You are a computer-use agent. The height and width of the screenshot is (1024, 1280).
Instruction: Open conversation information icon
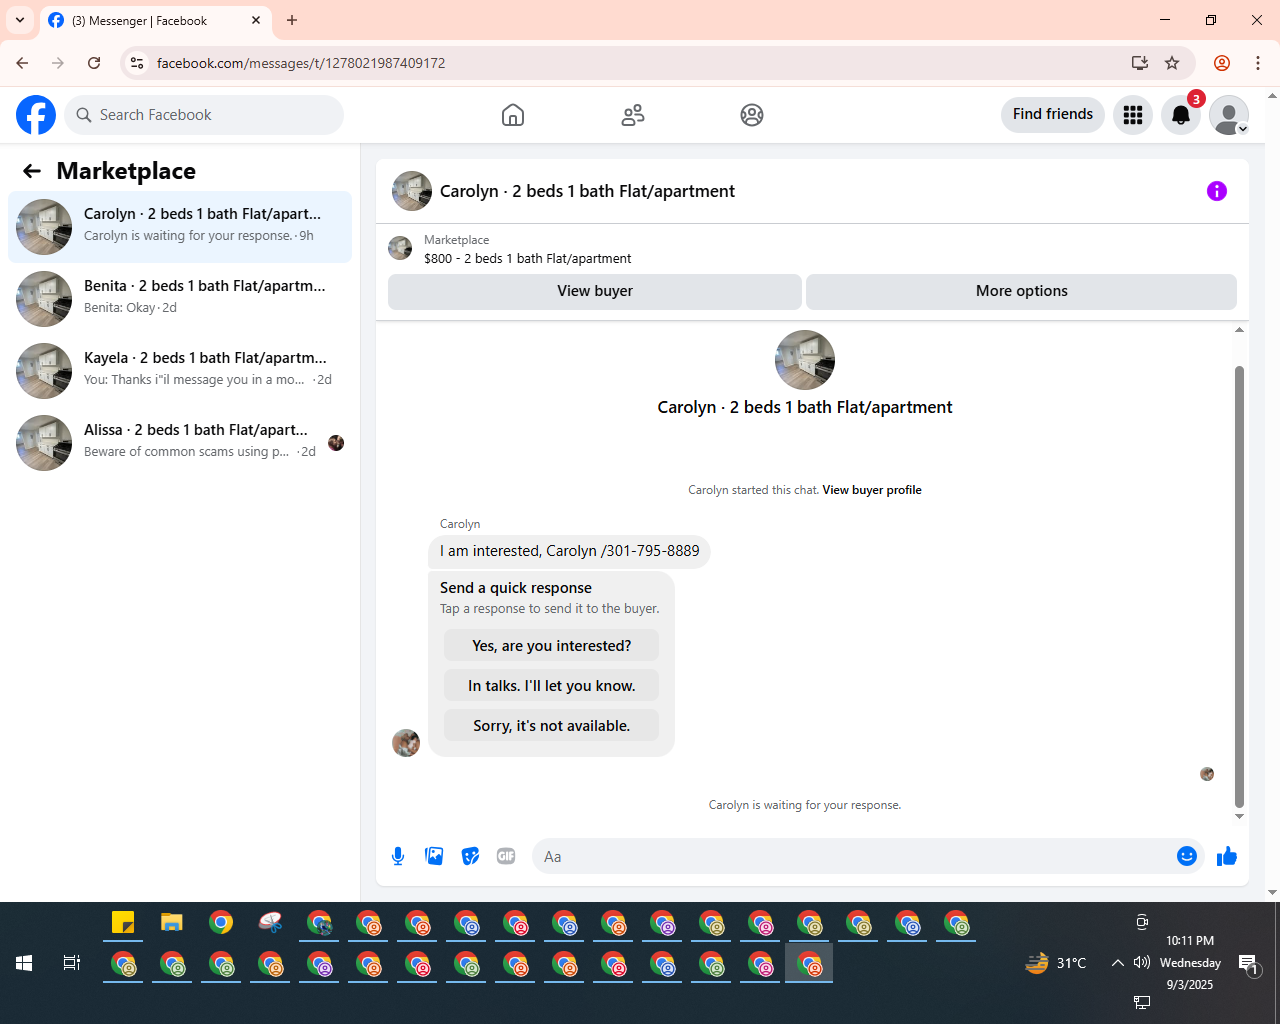click(x=1217, y=191)
